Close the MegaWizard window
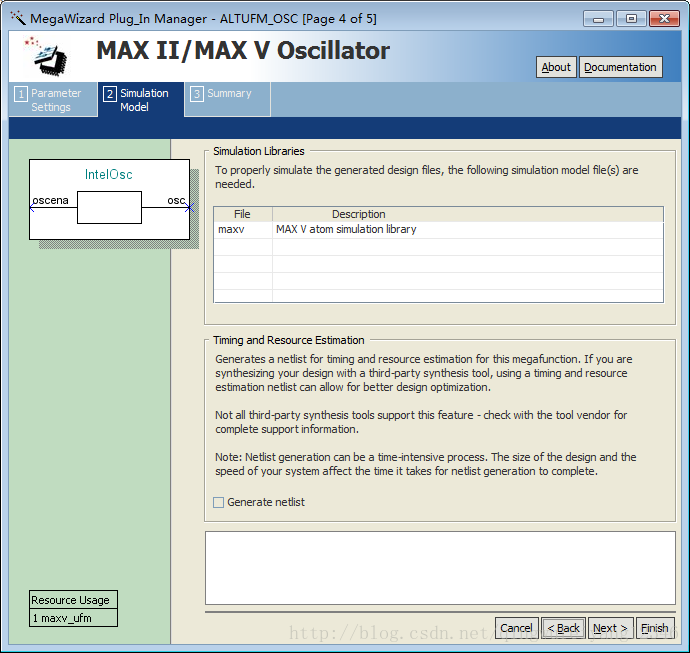 coord(664,18)
